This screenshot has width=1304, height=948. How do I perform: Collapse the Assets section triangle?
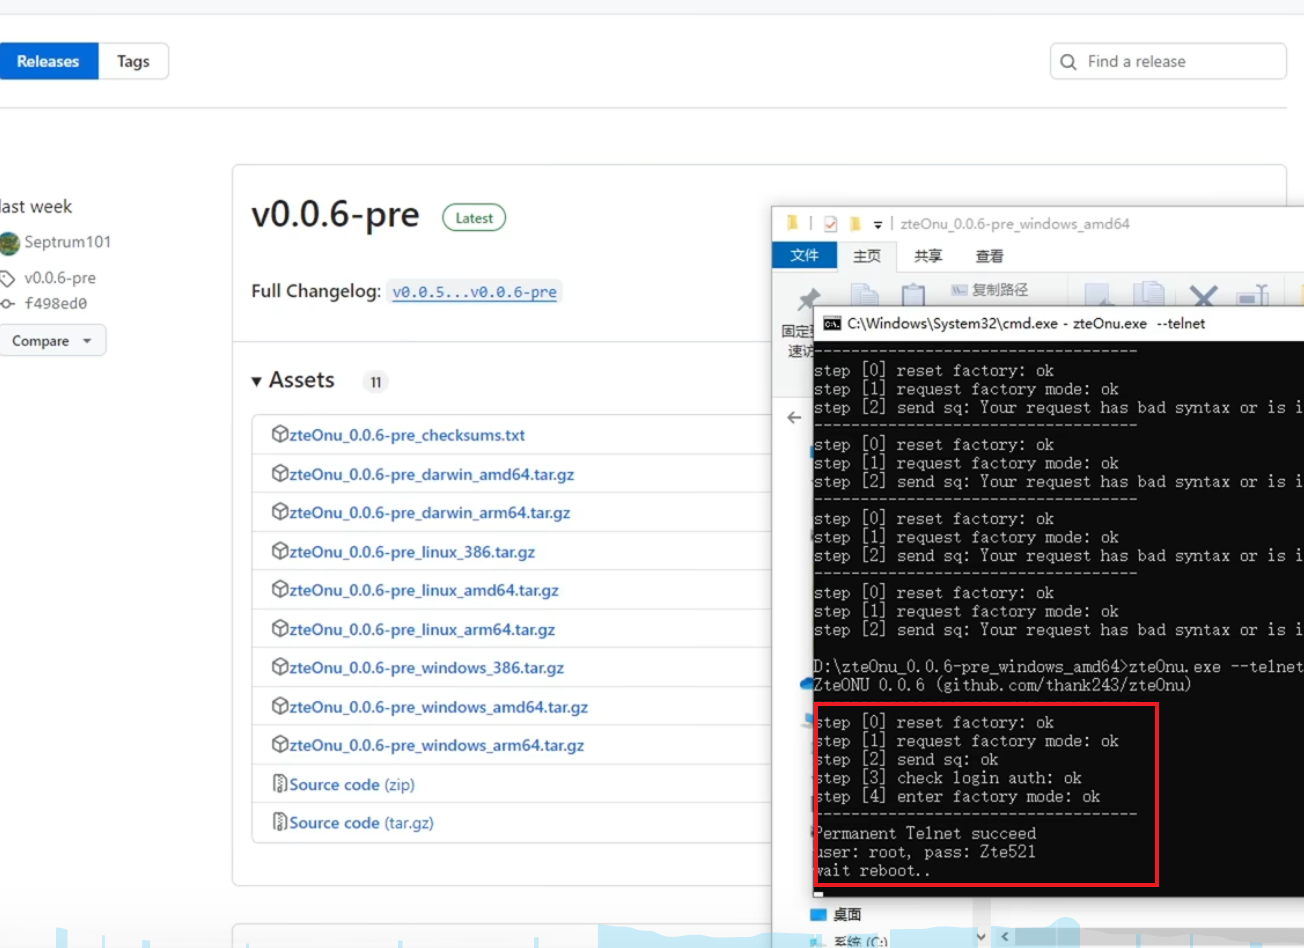(x=257, y=381)
